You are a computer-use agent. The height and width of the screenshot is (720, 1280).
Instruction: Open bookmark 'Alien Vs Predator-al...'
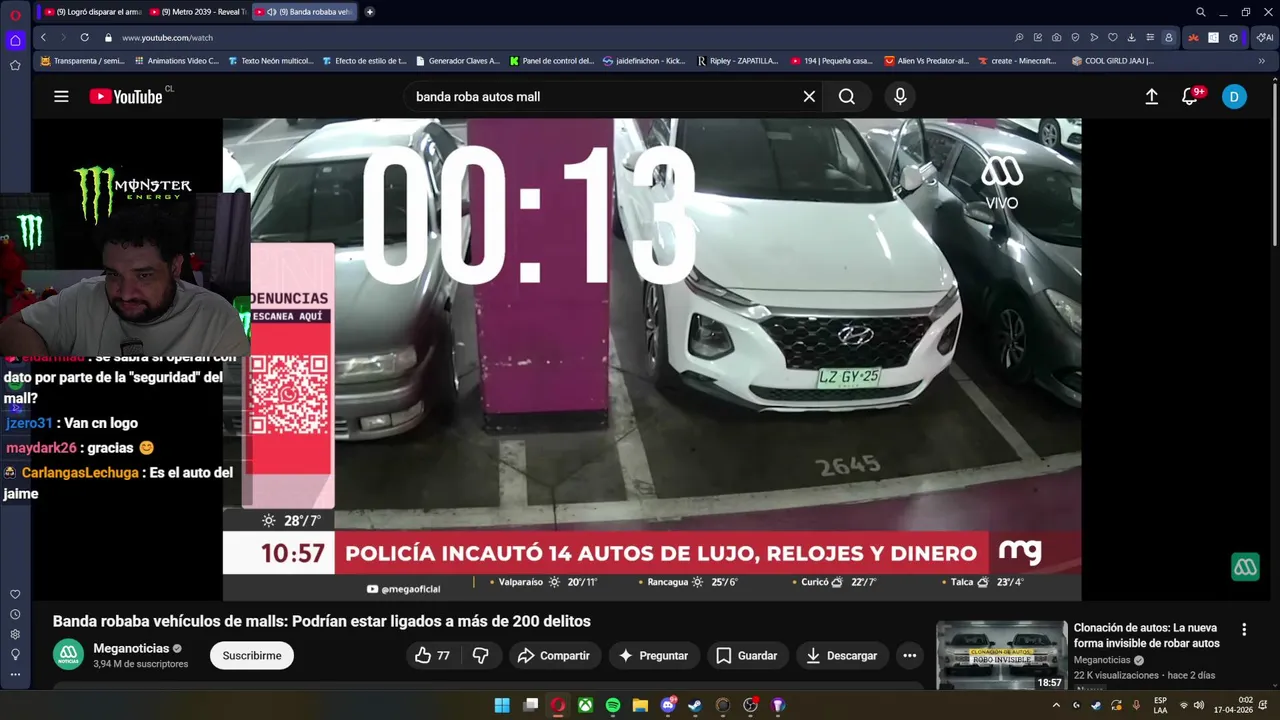click(926, 60)
